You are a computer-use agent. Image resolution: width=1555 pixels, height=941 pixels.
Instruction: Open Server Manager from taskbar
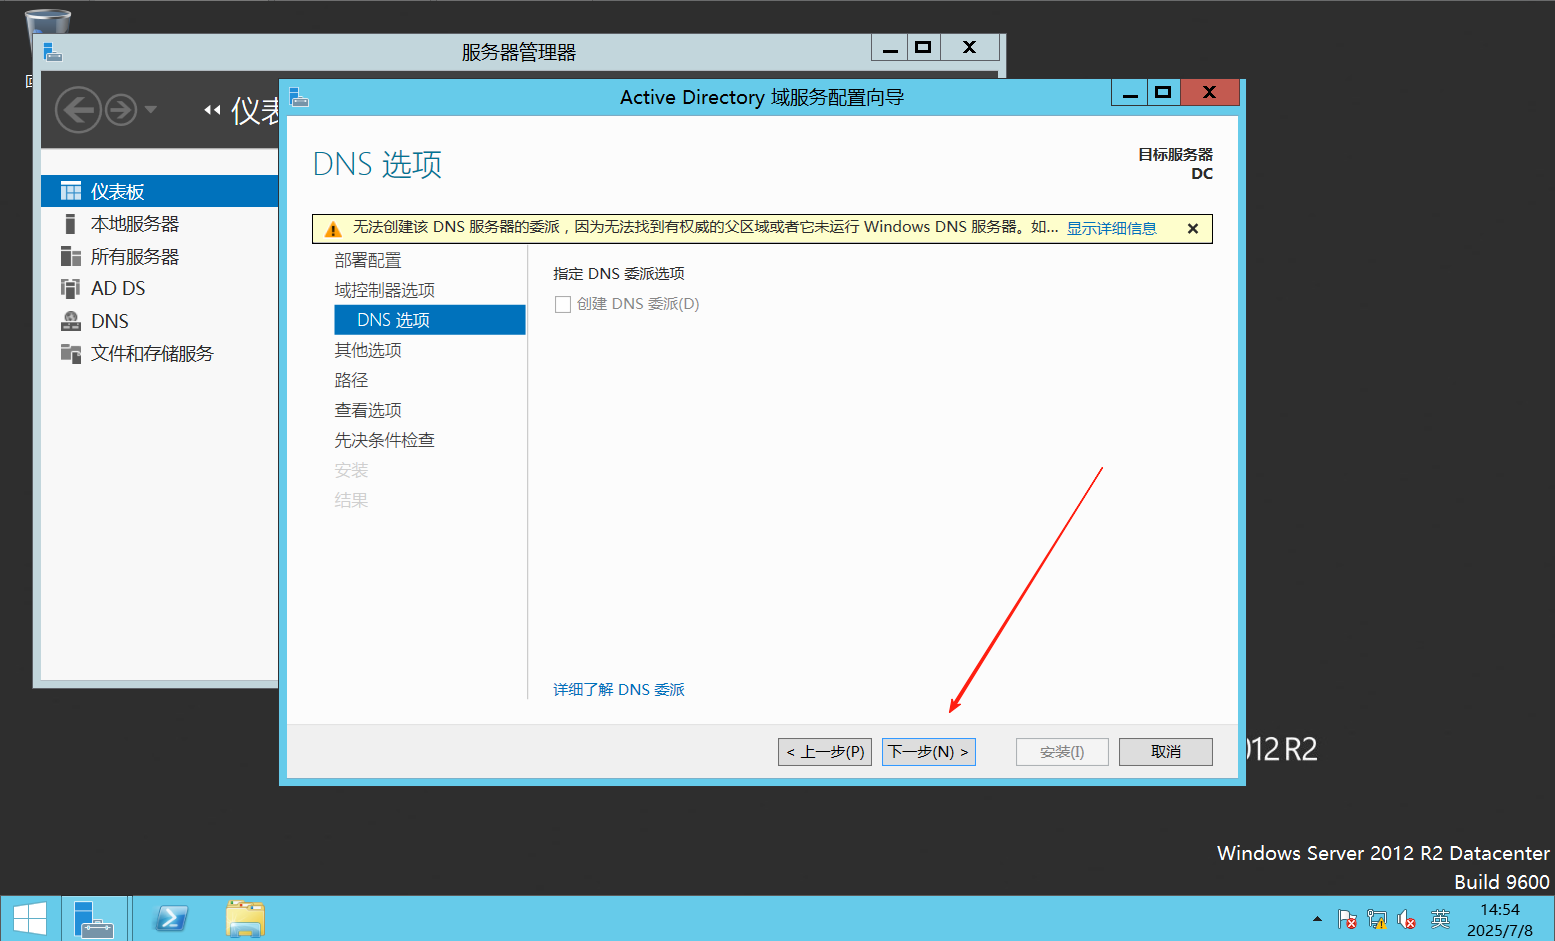tap(95, 918)
